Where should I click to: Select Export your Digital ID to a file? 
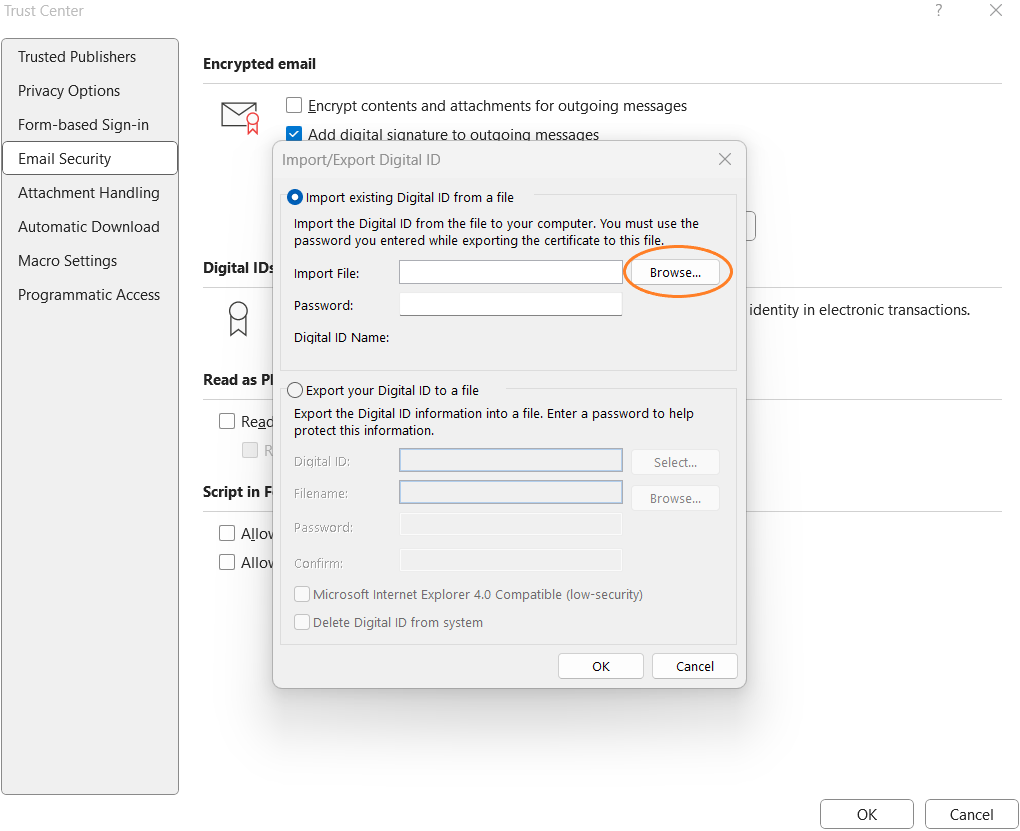click(x=294, y=390)
